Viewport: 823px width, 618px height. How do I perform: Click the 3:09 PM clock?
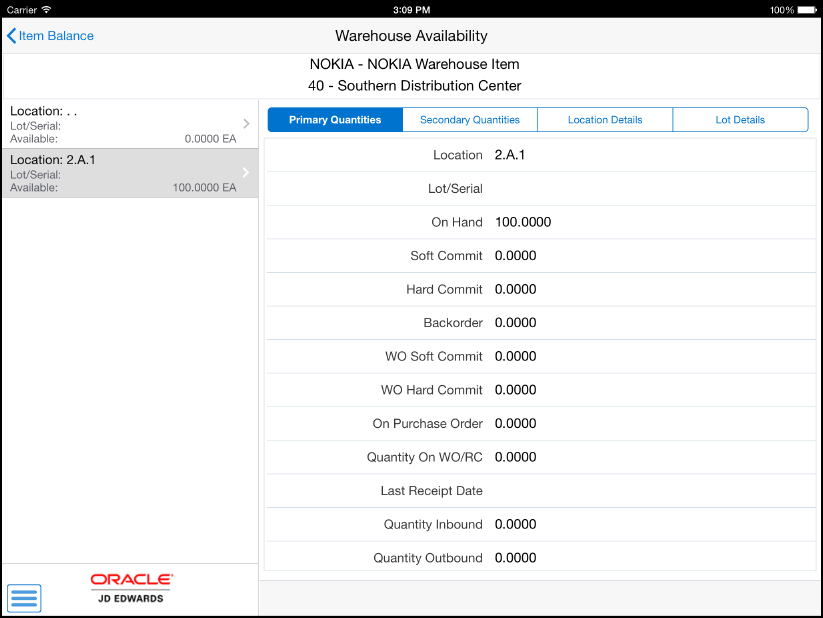(412, 10)
